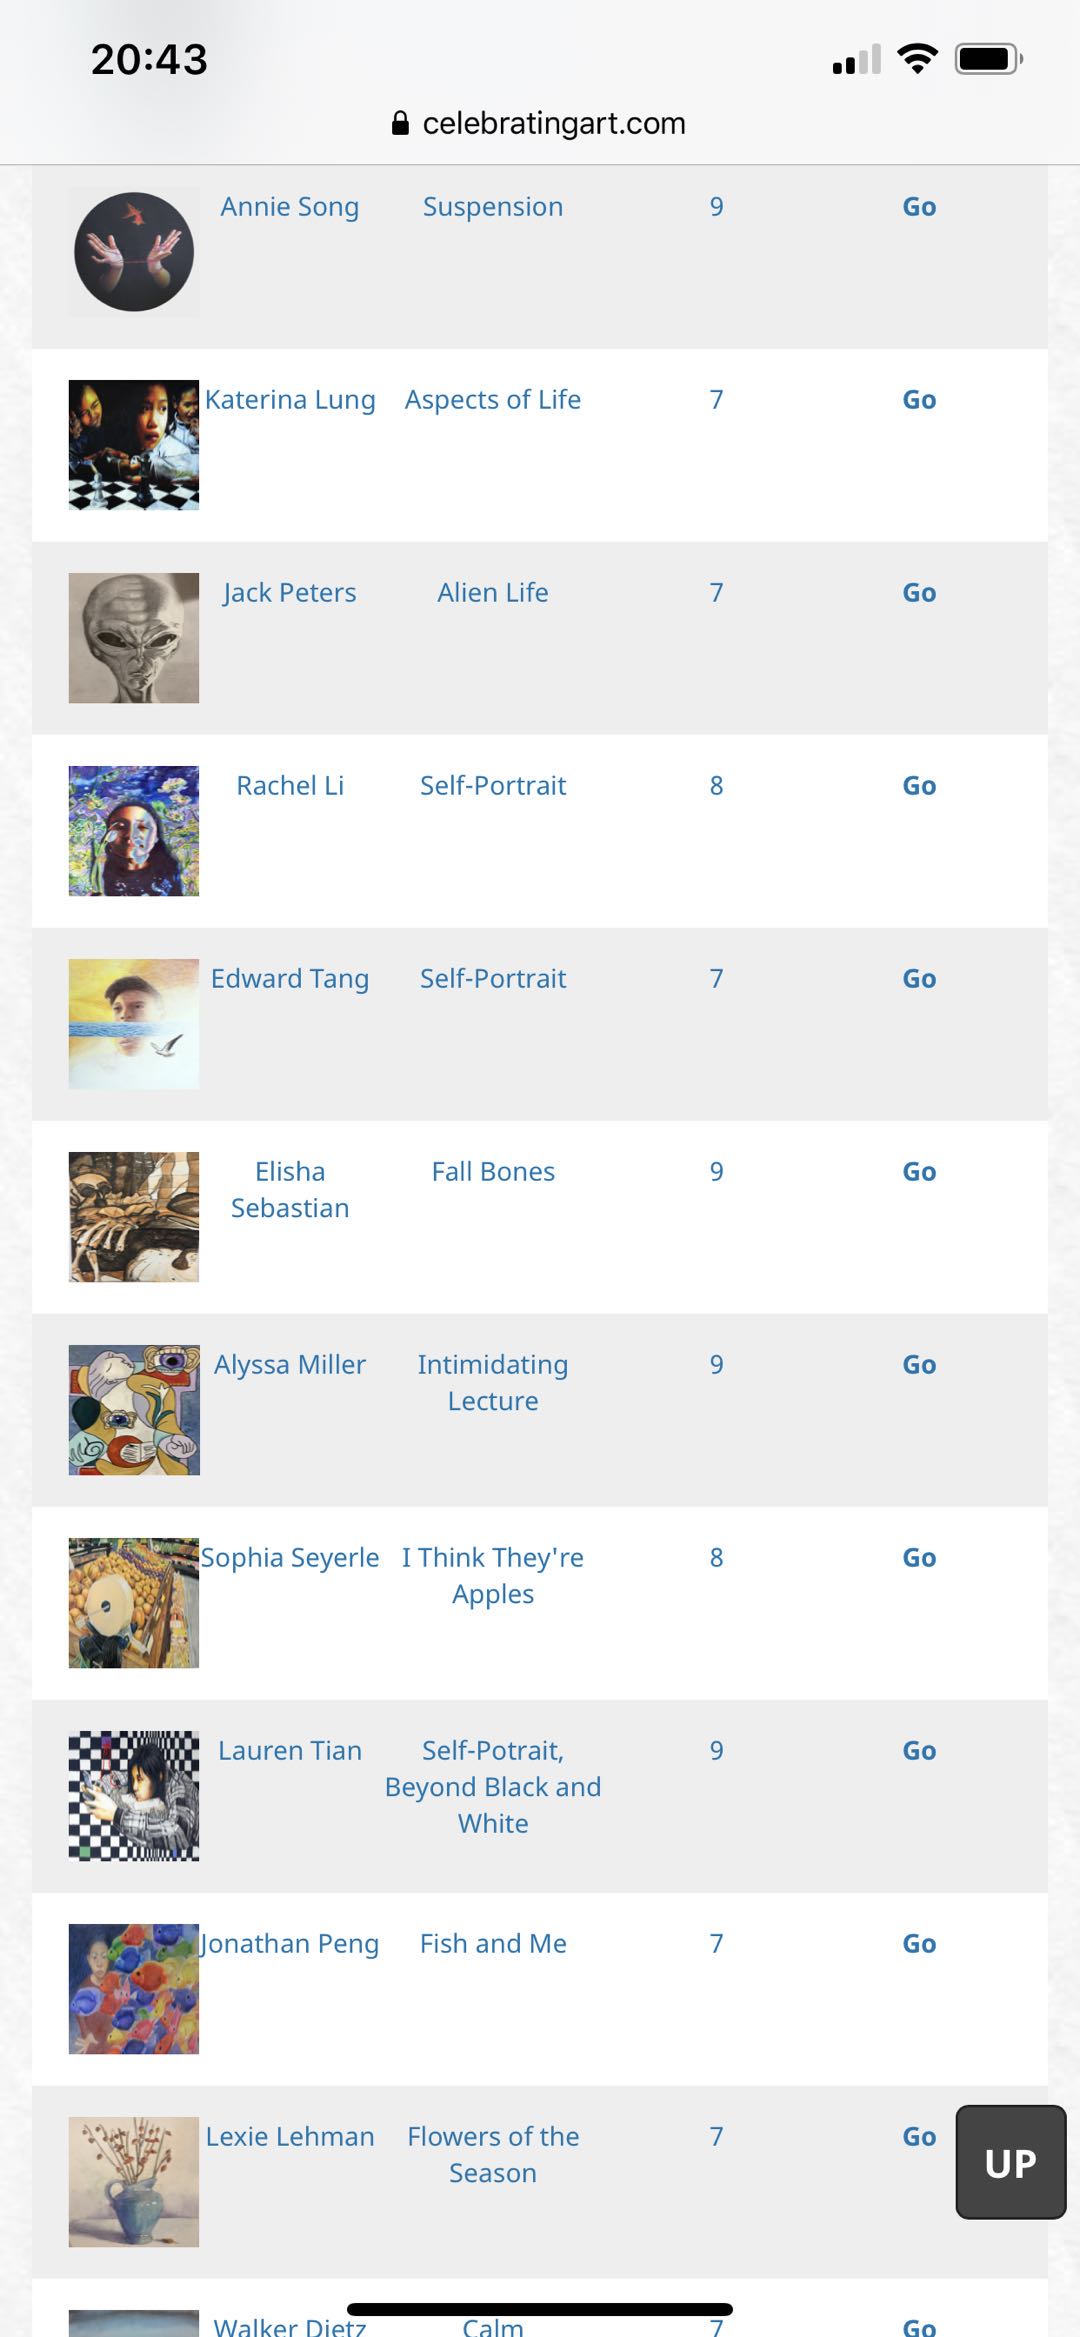Image resolution: width=1080 pixels, height=2337 pixels.
Task: Open the Aspects of Life thumbnail
Action: (x=134, y=445)
